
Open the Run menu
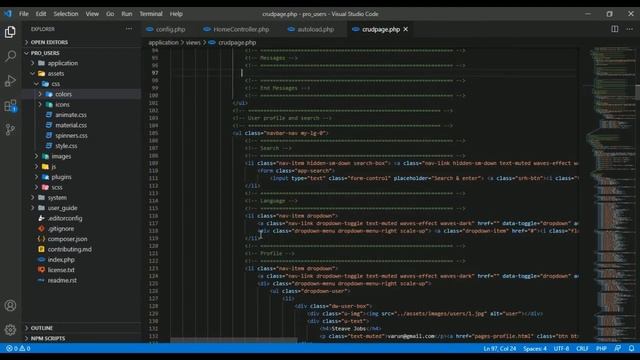127,13
